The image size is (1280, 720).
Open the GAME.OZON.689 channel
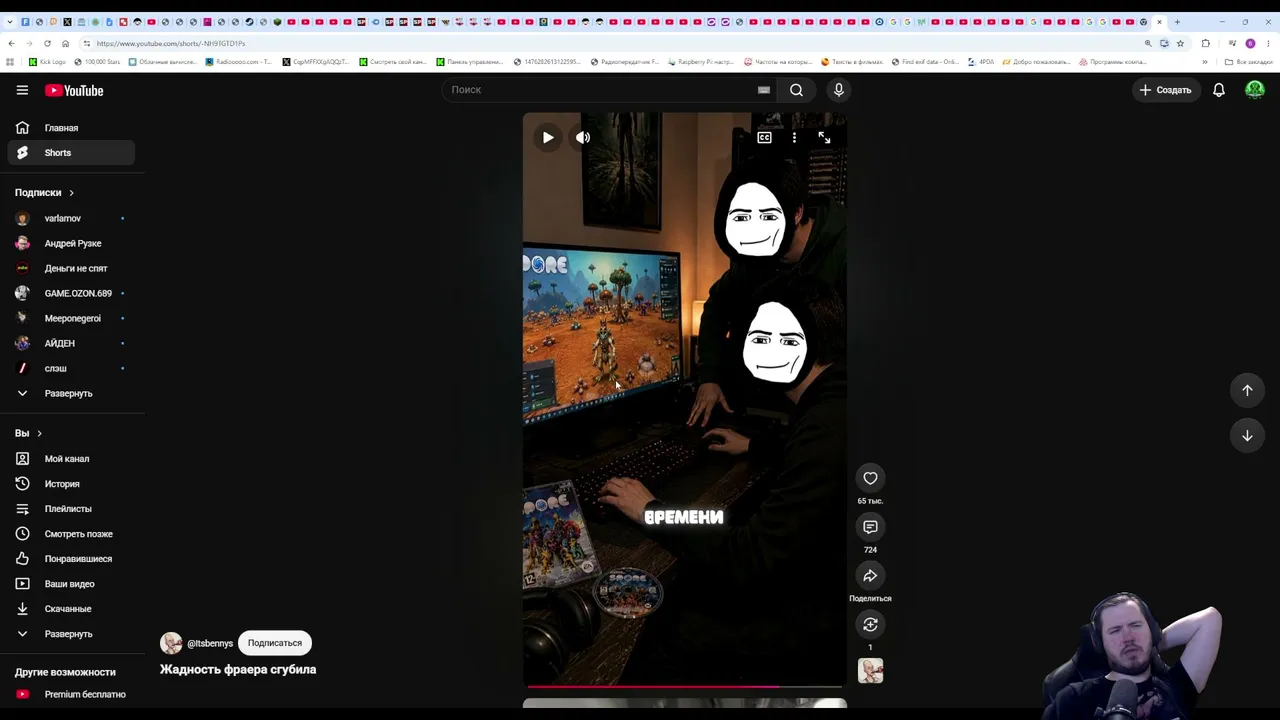(70, 293)
